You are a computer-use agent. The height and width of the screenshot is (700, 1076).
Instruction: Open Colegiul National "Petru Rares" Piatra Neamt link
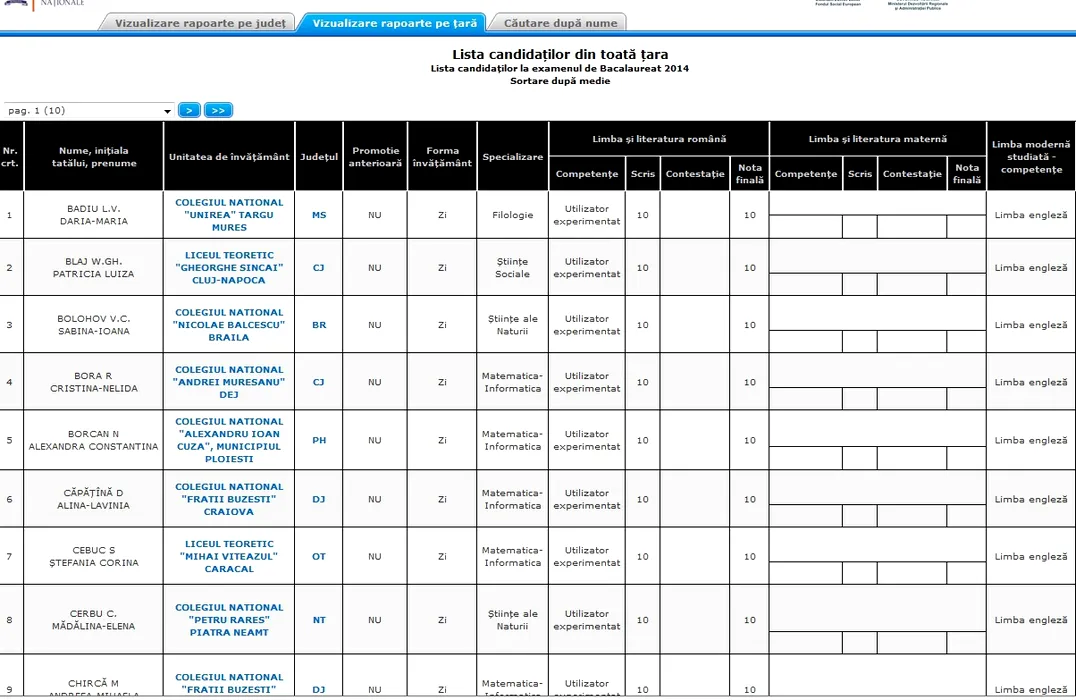pyautogui.click(x=229, y=619)
